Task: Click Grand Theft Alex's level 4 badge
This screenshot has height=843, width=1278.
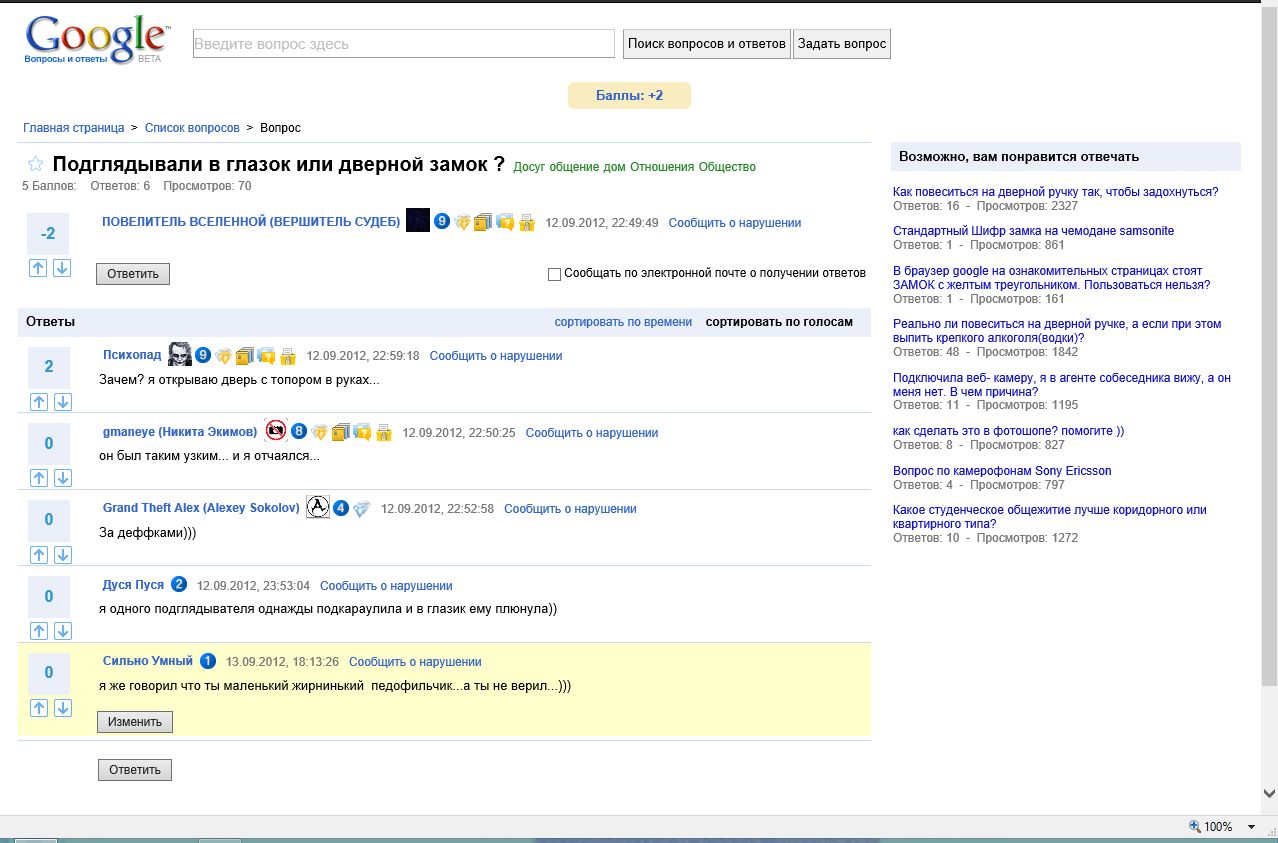Action: point(341,508)
